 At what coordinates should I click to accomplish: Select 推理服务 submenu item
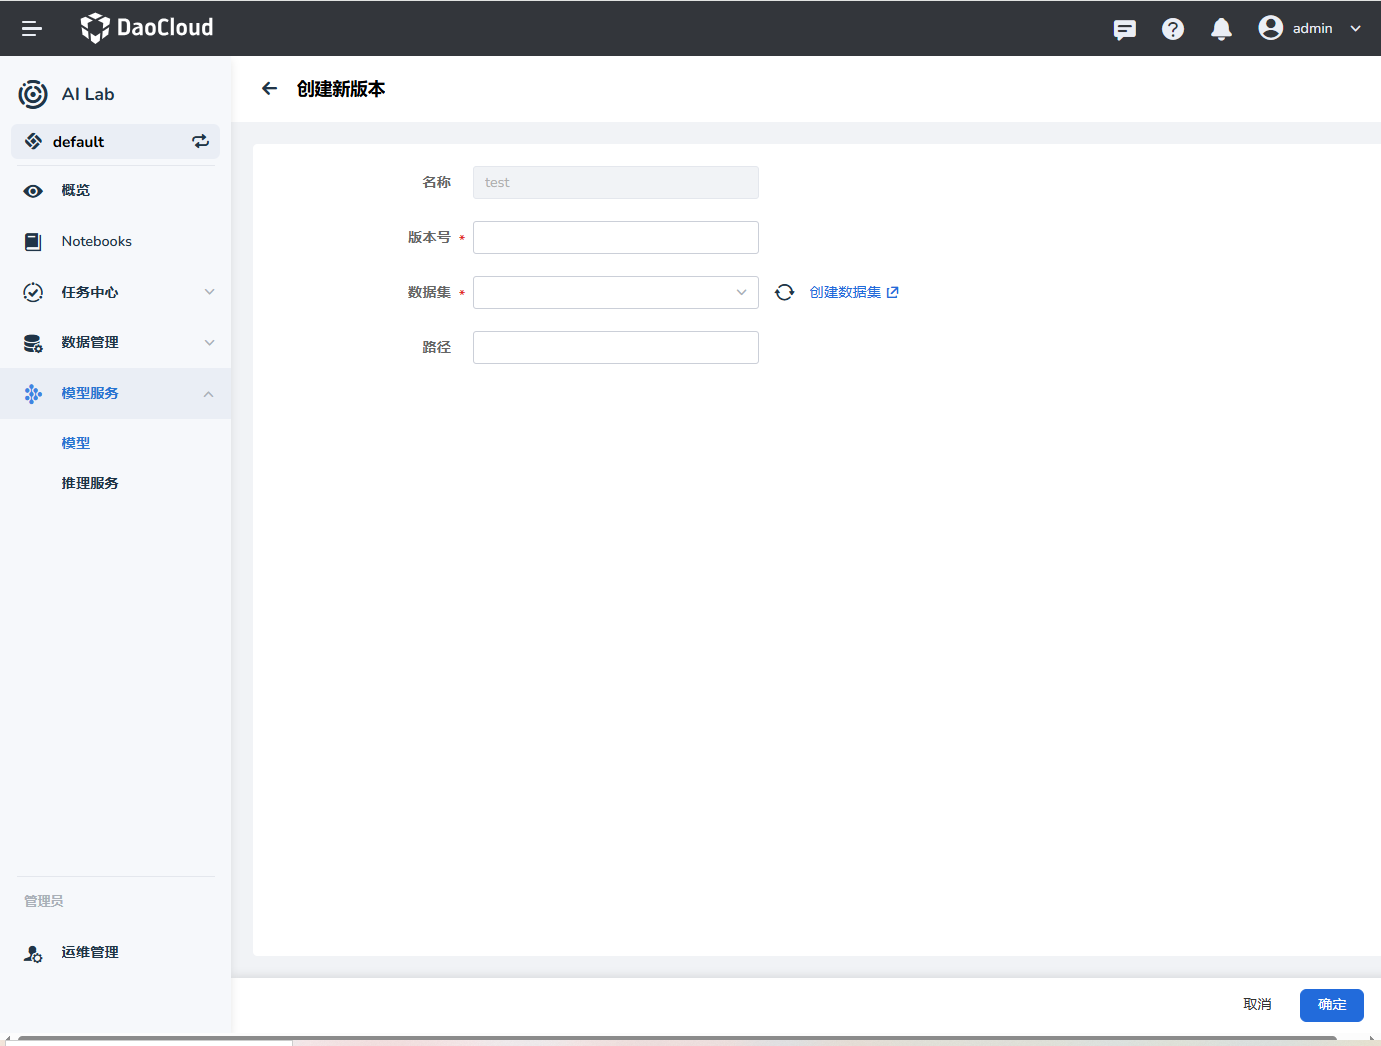90,483
